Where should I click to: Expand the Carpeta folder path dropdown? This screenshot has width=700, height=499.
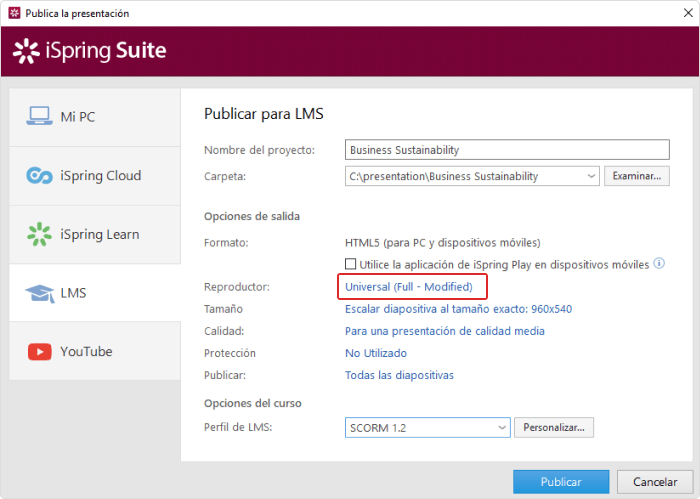[591, 176]
